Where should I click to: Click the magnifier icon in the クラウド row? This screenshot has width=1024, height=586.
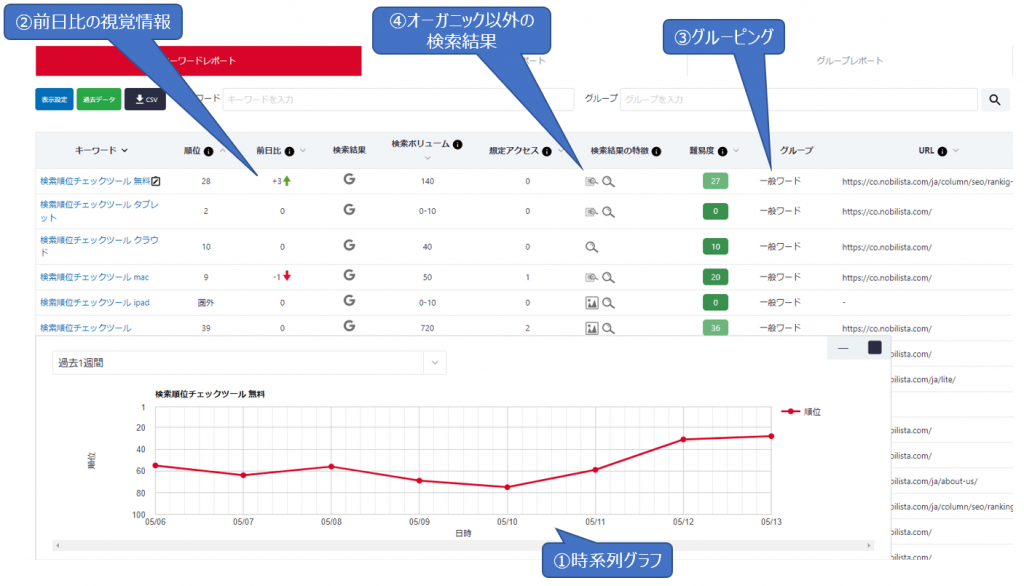[592, 246]
